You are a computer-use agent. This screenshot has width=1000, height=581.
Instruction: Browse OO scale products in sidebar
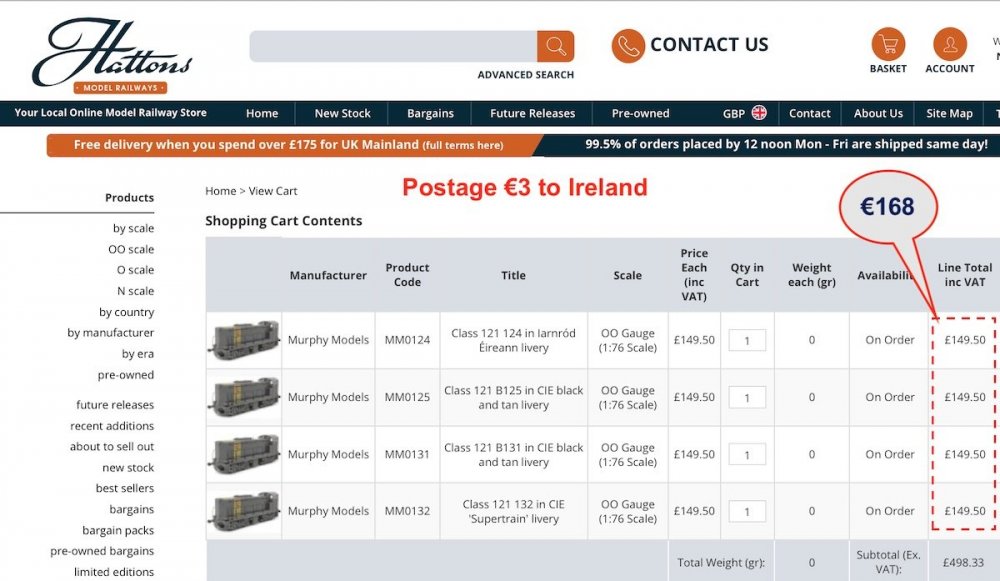(x=131, y=249)
